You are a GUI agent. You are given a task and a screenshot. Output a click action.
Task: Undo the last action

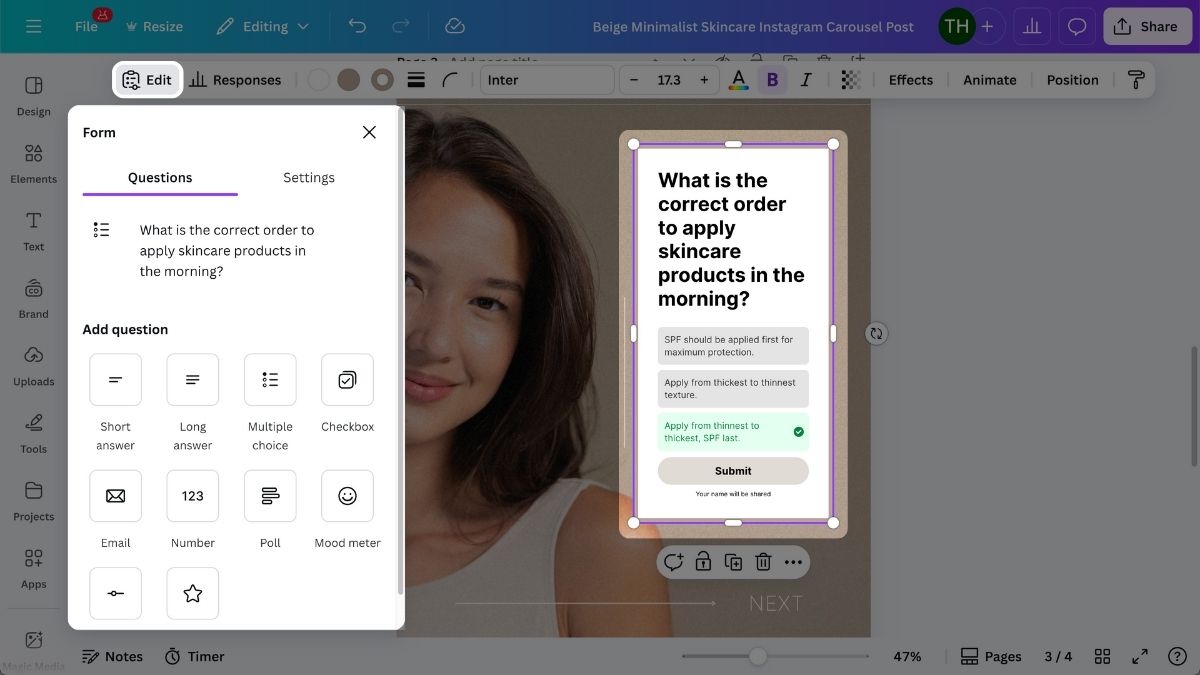coord(357,26)
